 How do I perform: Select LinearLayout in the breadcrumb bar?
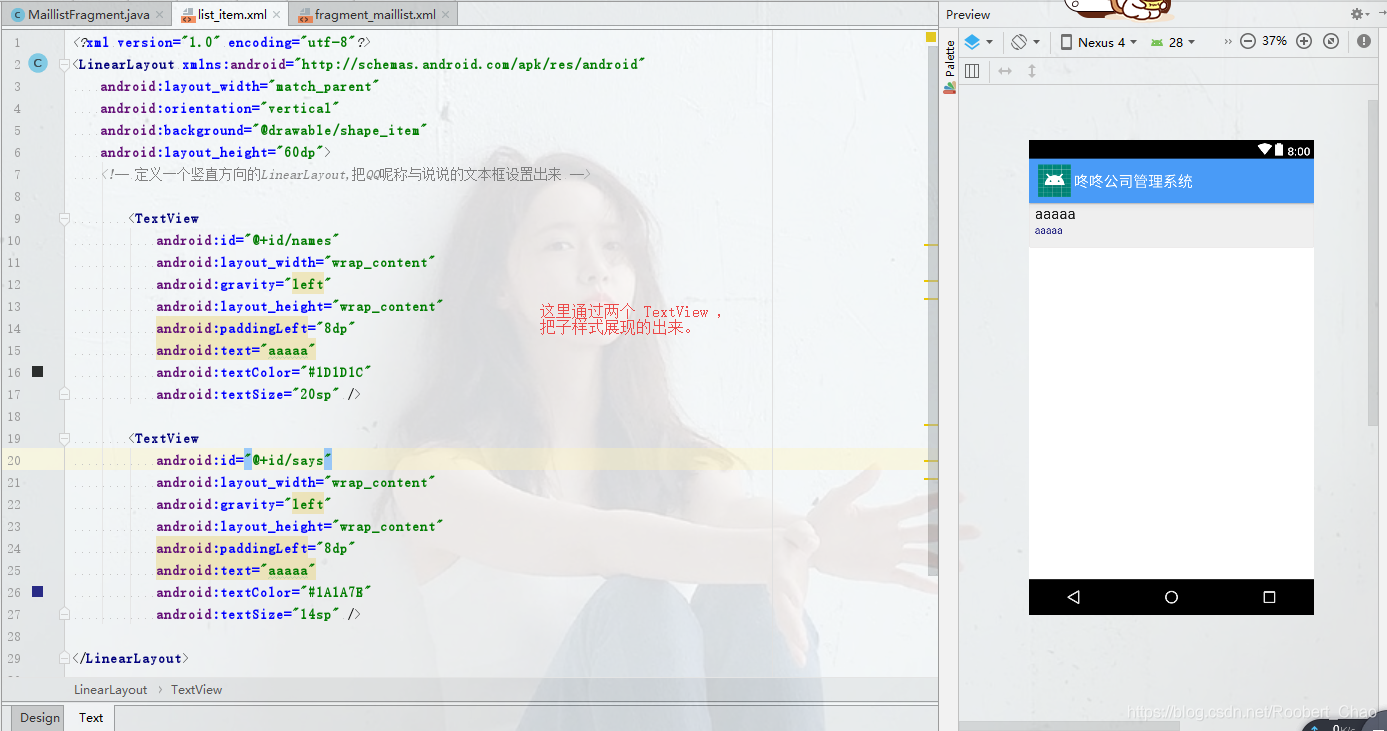(110, 690)
